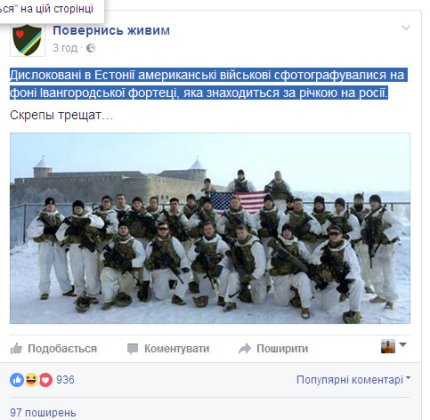This screenshot has width=430, height=420.
Task: Open the Повернись живим page name link
Action: click(111, 30)
